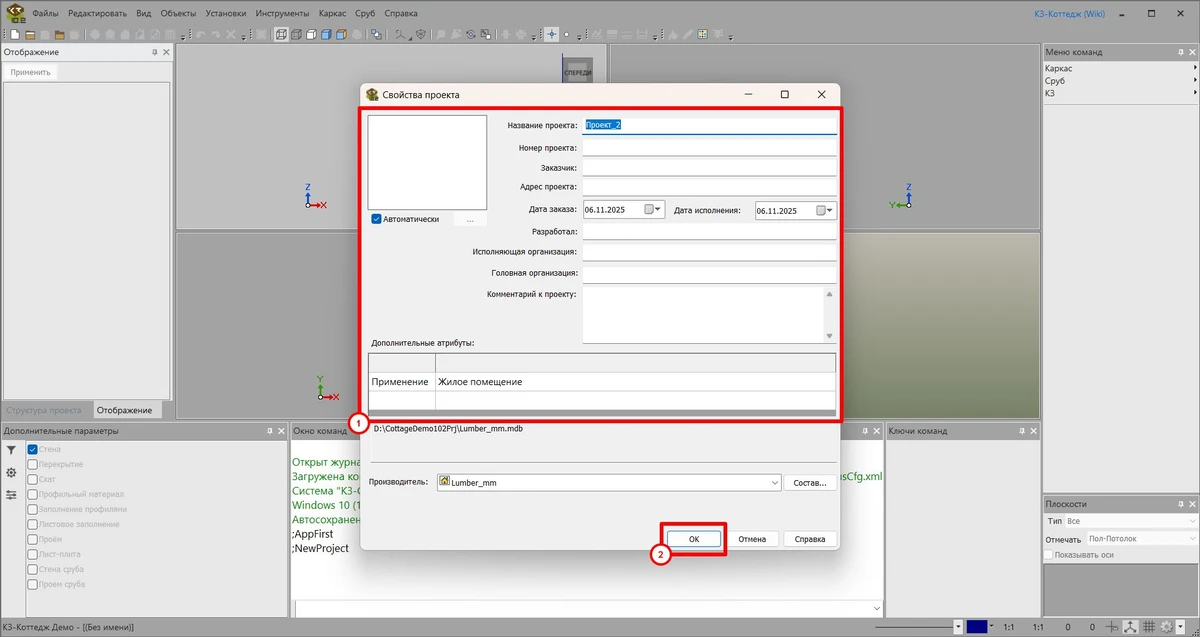
Task: Toggle the Автоматически checkbox
Action: tap(377, 219)
